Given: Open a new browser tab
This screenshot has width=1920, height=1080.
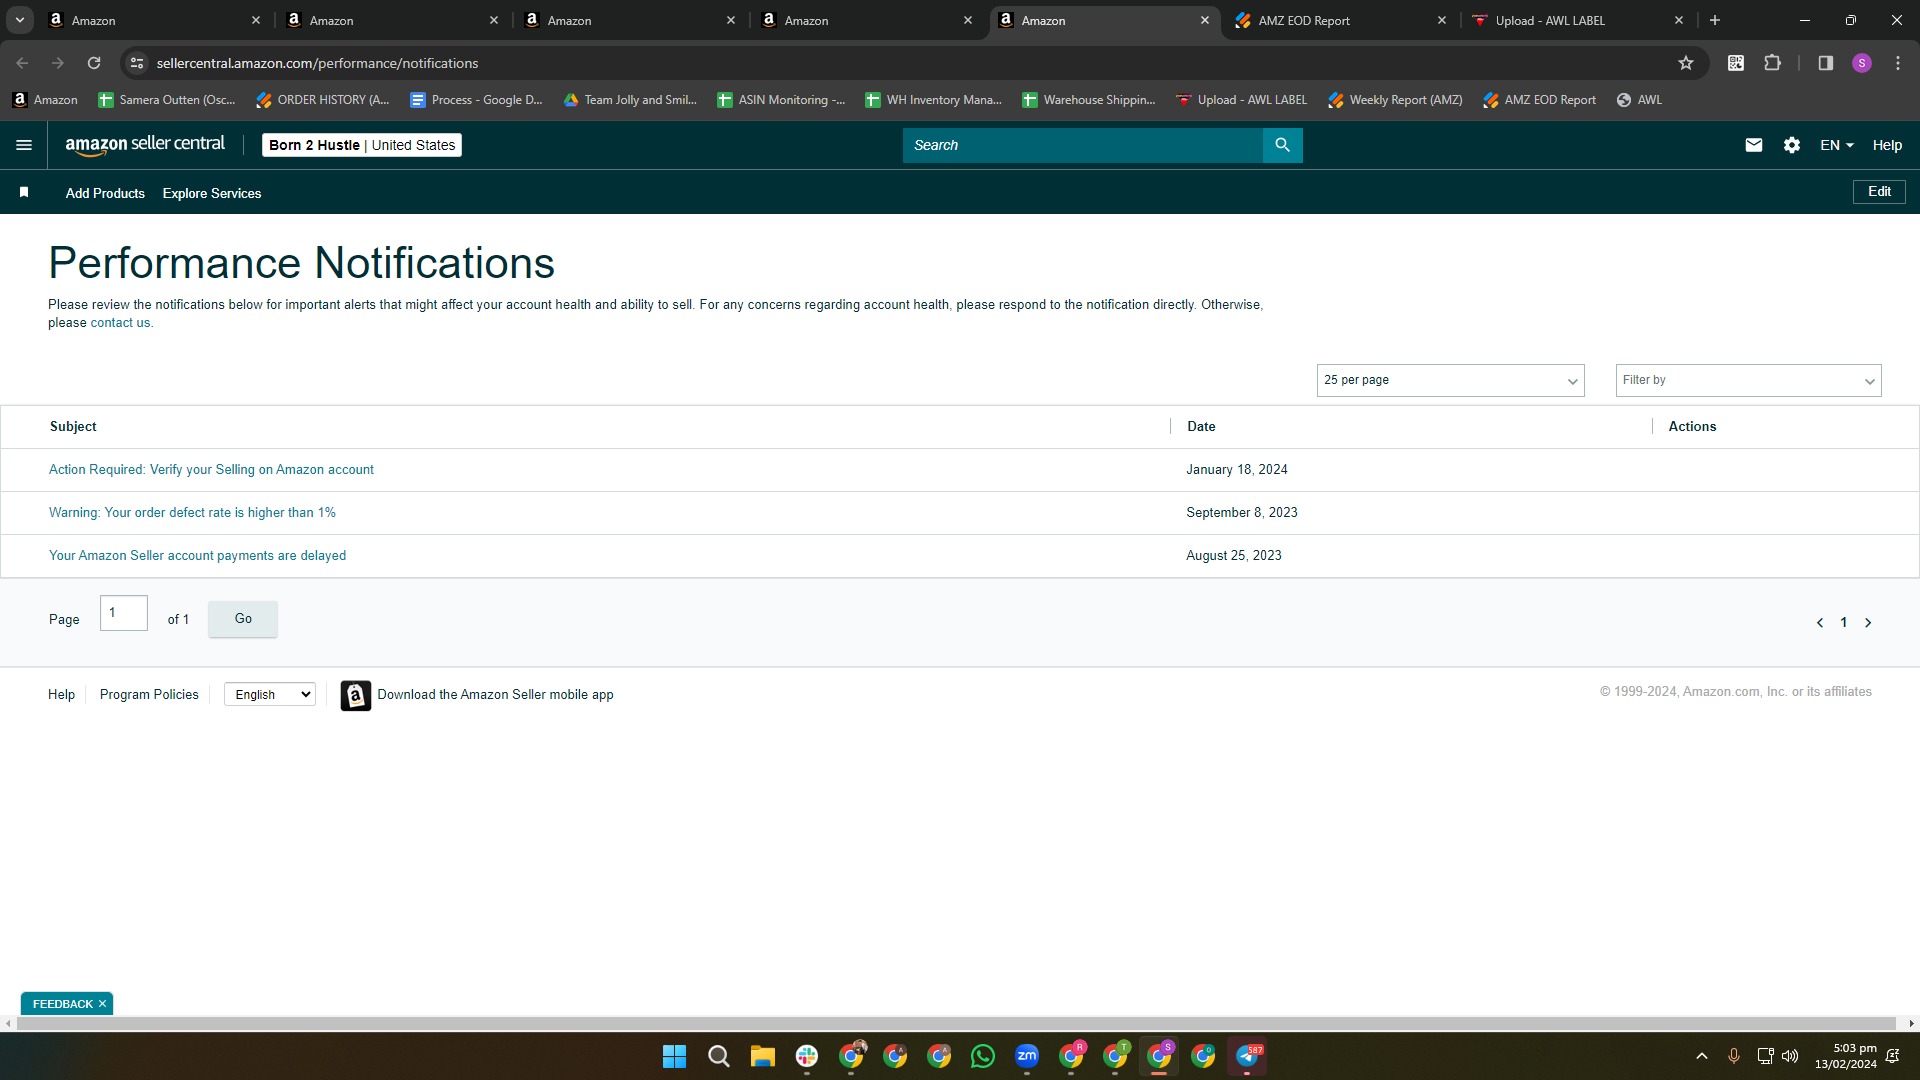Looking at the screenshot, I should [1714, 20].
